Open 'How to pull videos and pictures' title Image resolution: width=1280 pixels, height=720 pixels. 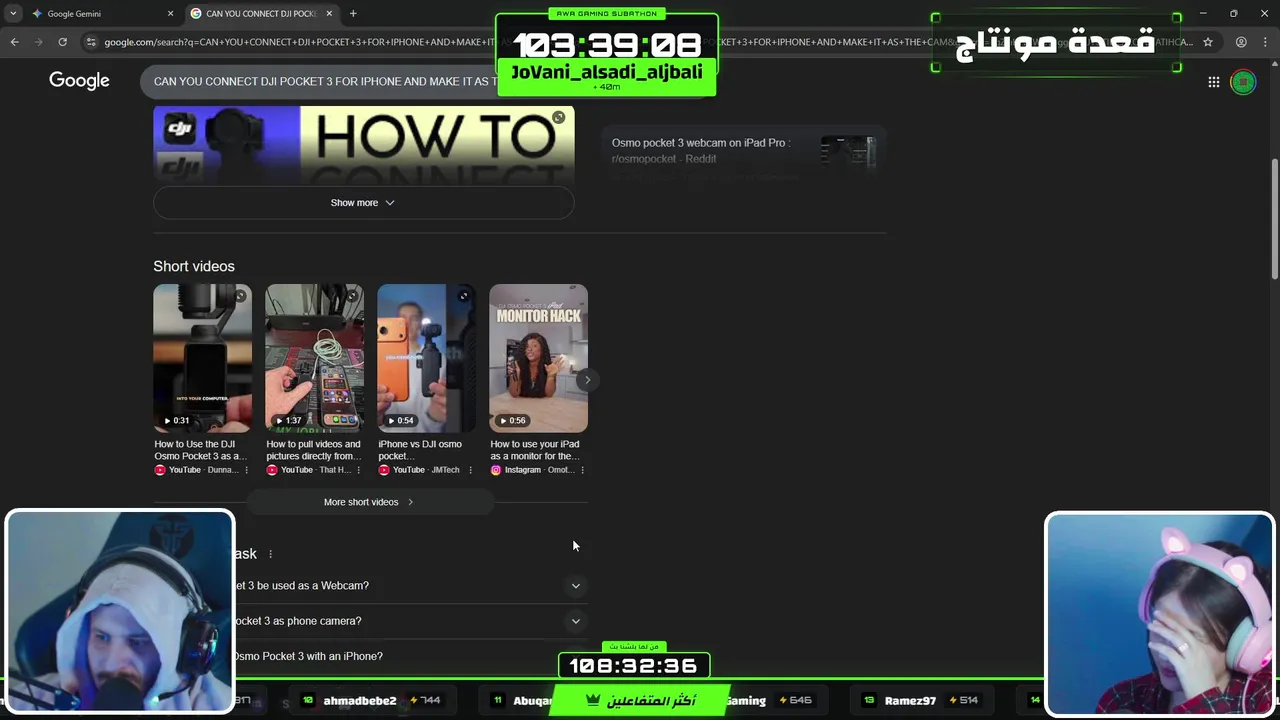click(x=313, y=450)
